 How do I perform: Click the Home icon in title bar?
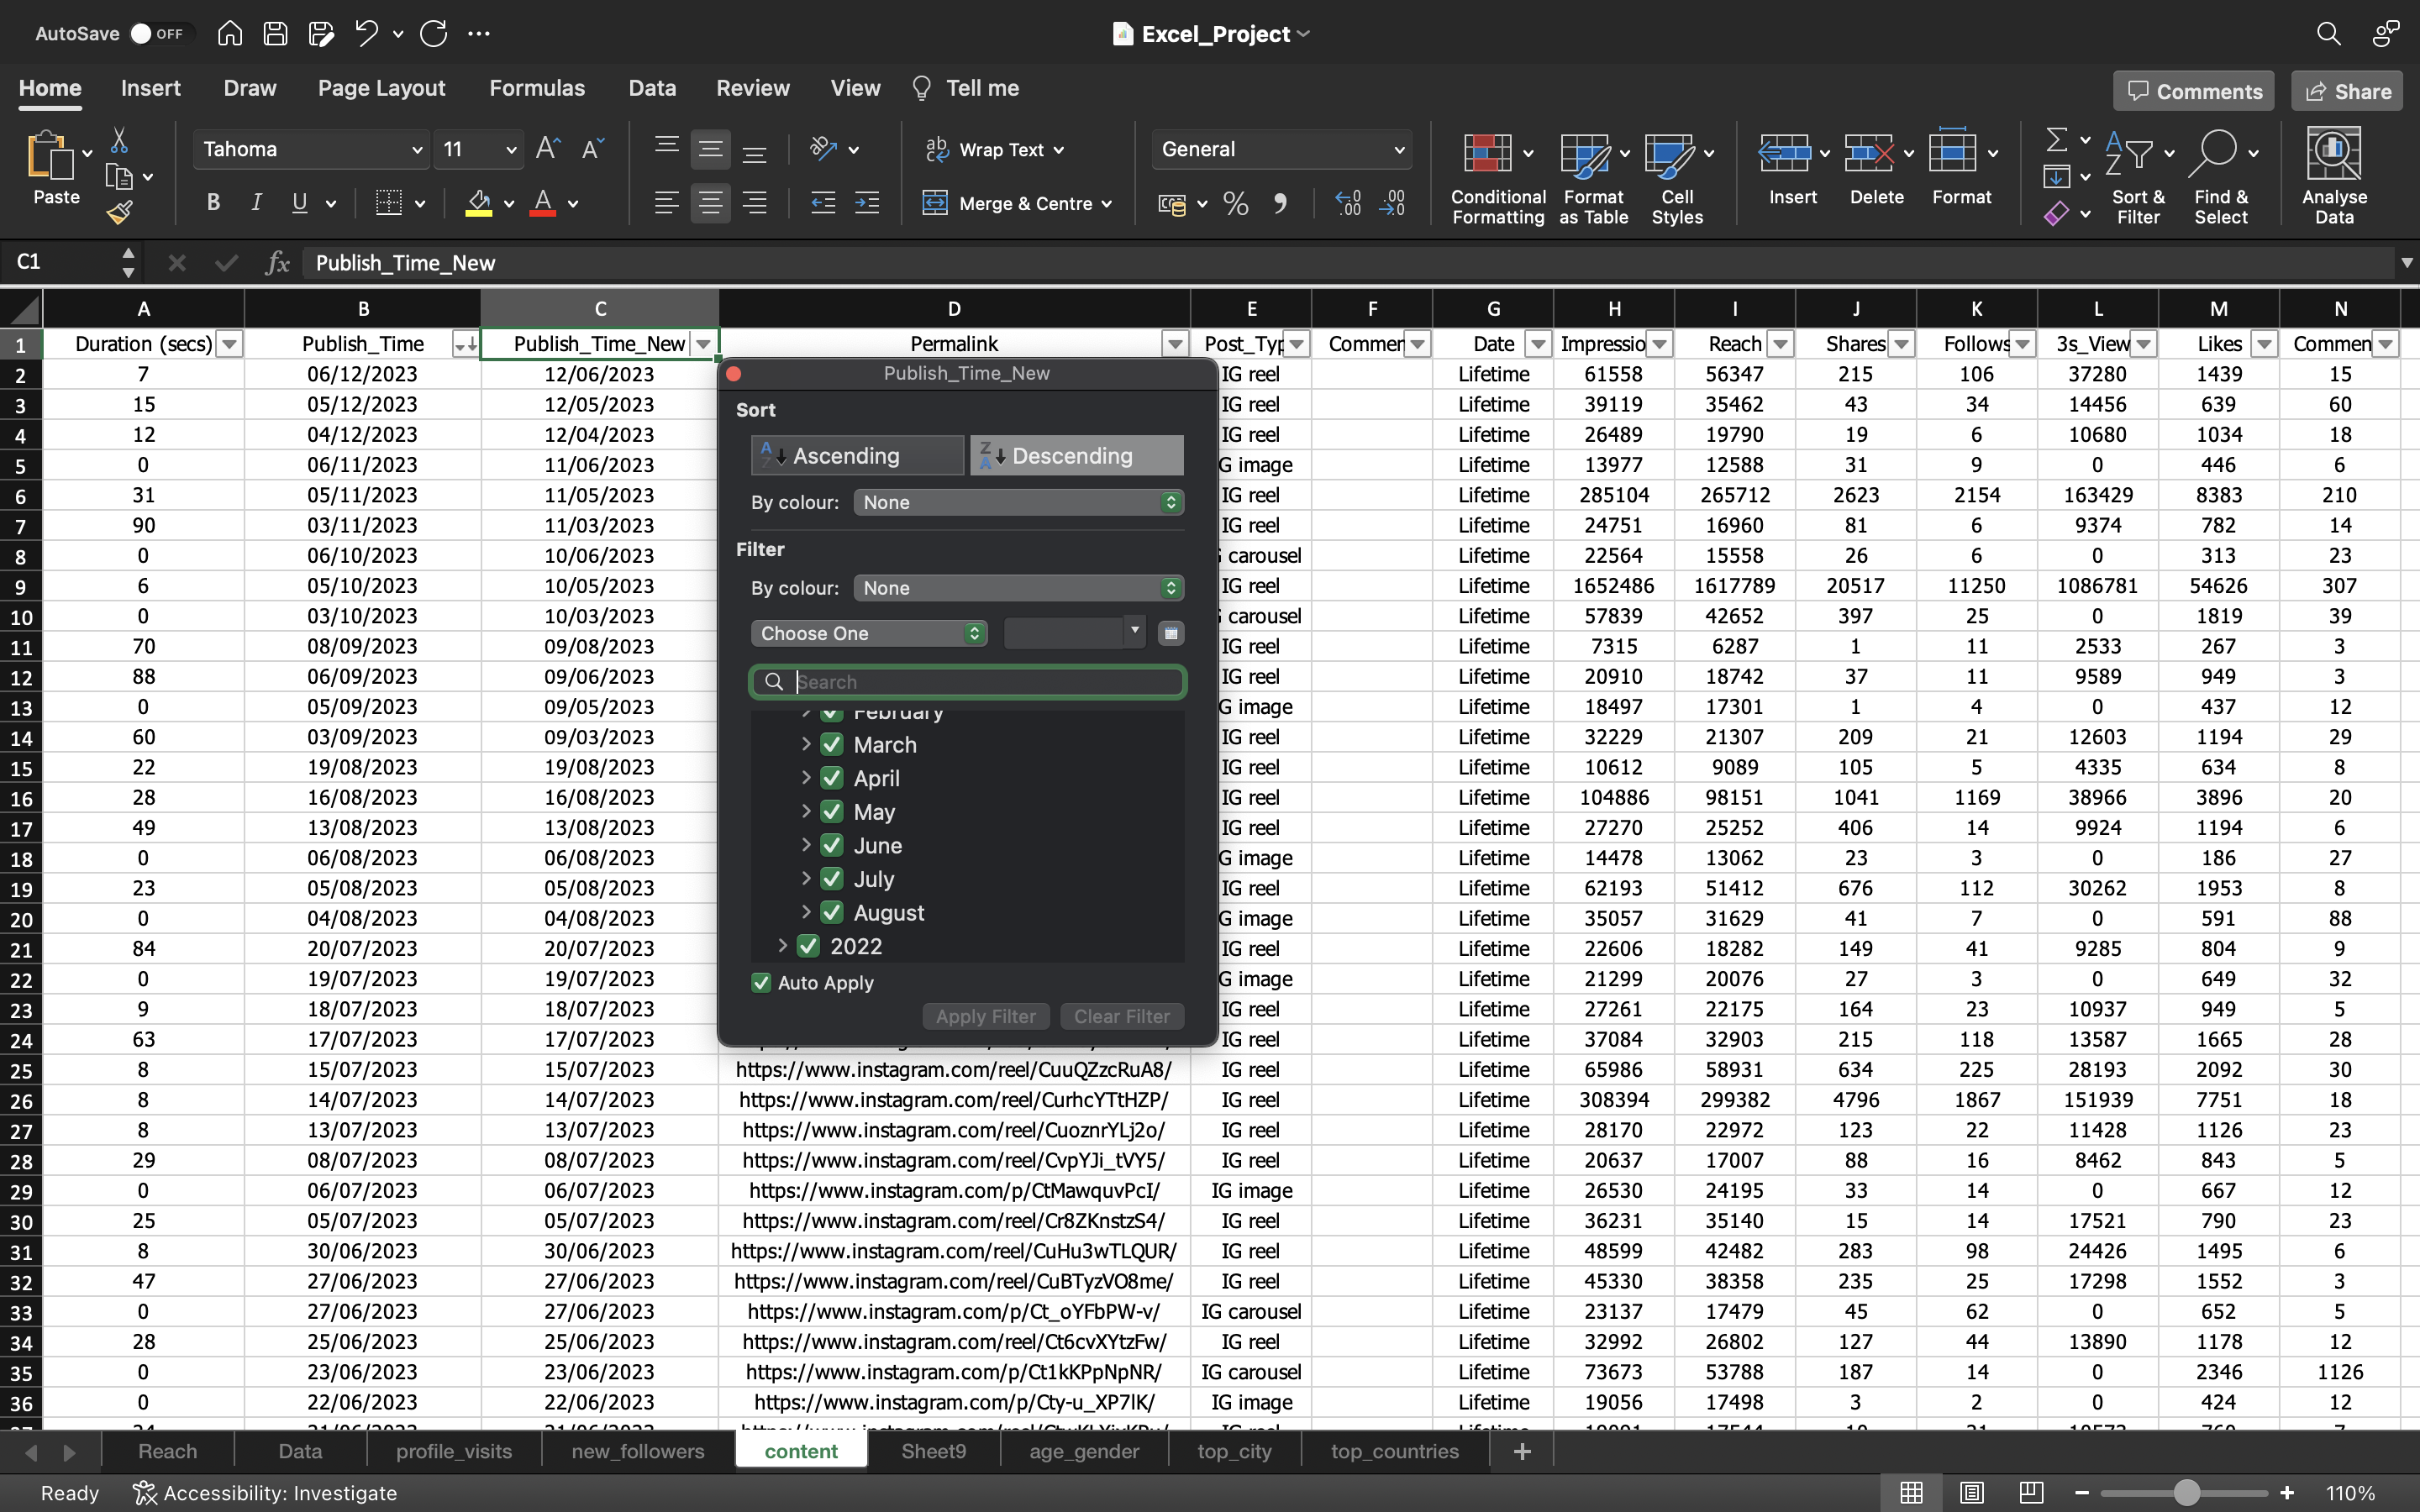[x=229, y=33]
